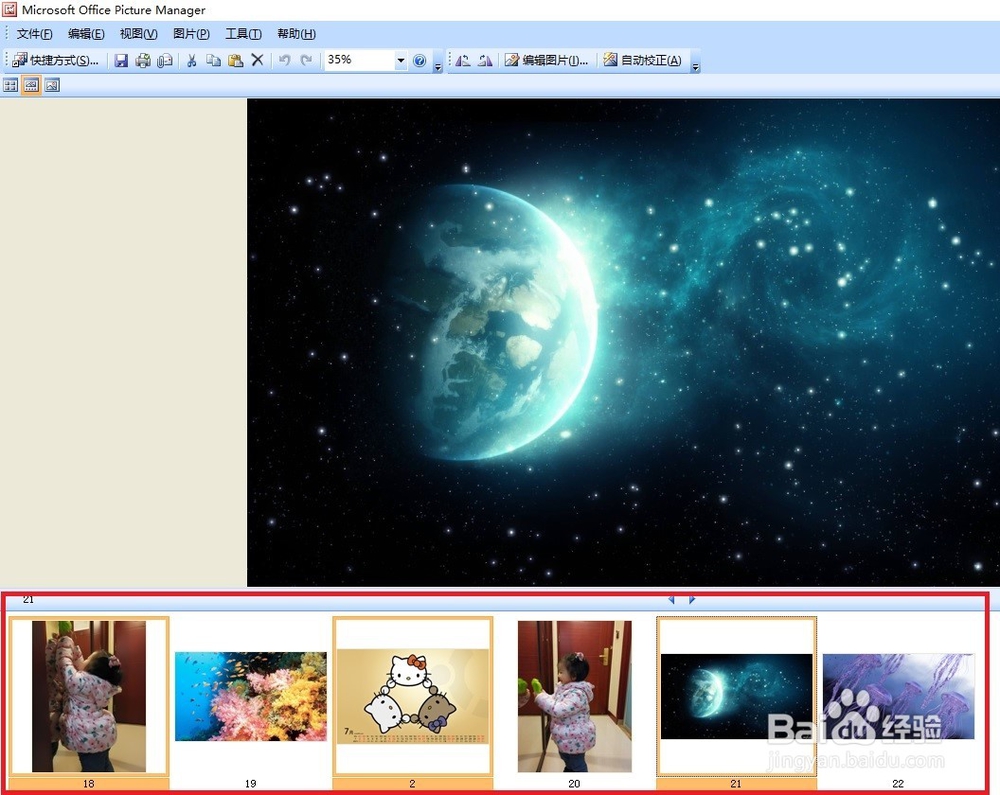
Task: Click the Redo arrow icon
Action: click(304, 60)
